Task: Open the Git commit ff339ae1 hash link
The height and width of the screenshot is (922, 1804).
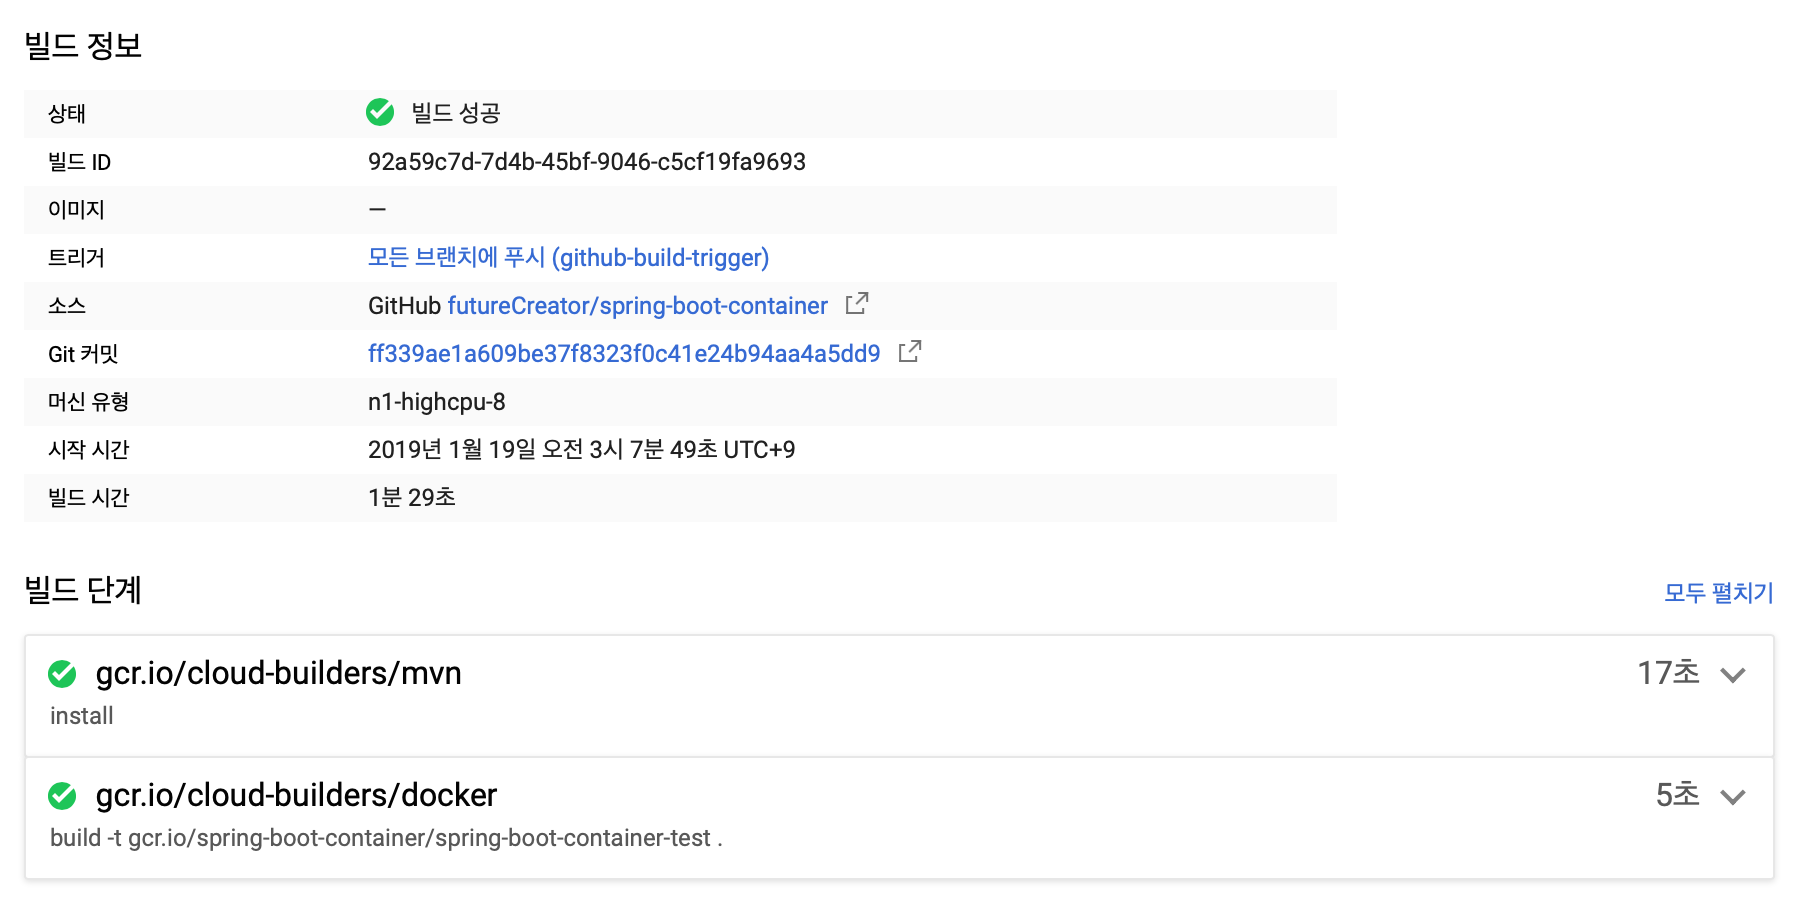Action: (x=624, y=354)
